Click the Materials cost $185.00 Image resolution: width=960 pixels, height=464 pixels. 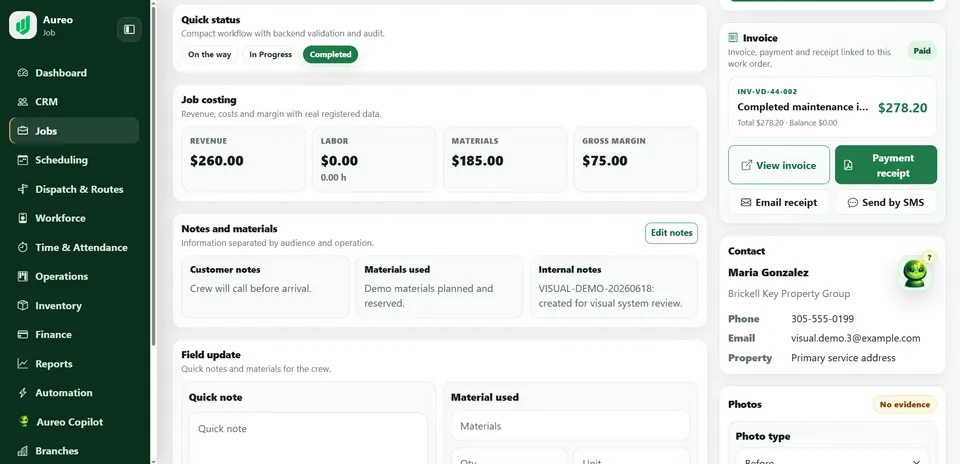[x=477, y=161]
